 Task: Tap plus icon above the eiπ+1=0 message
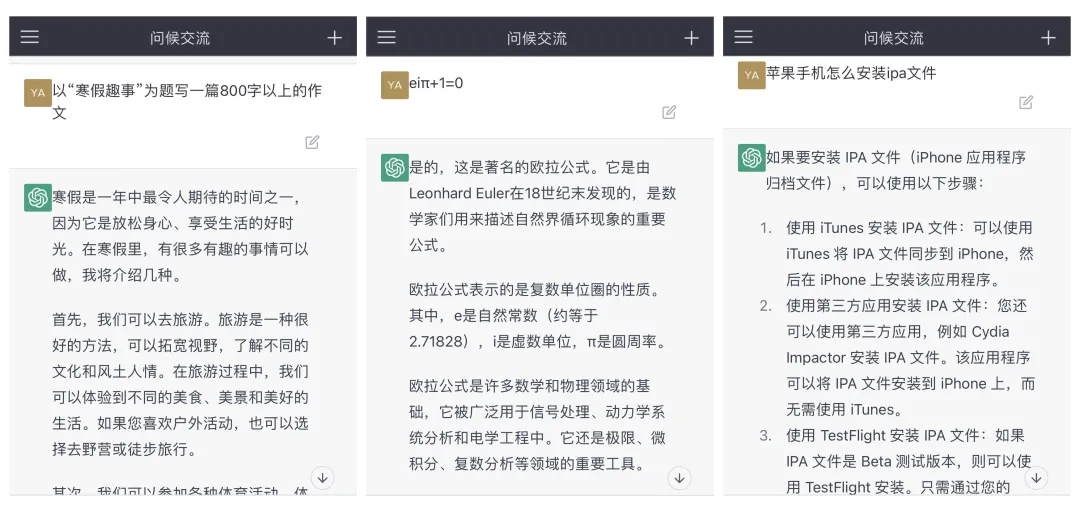coord(691,38)
